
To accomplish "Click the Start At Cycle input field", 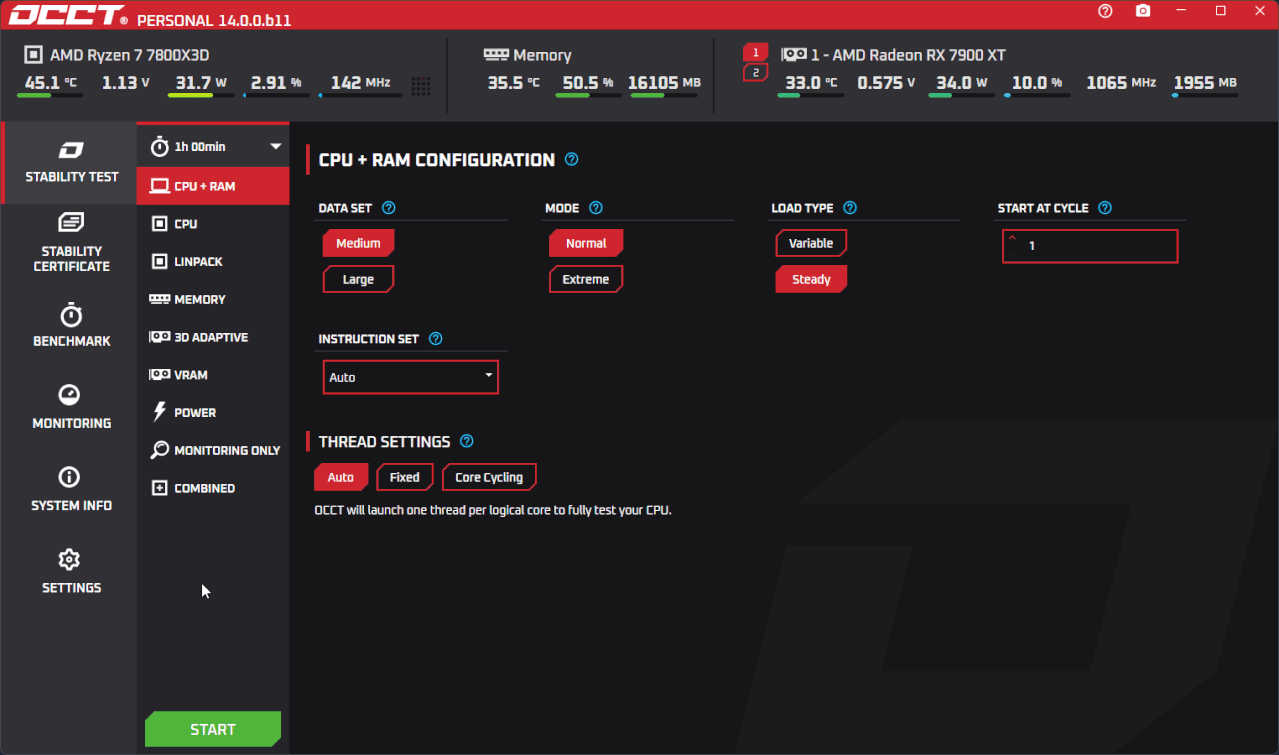I will pos(1090,246).
